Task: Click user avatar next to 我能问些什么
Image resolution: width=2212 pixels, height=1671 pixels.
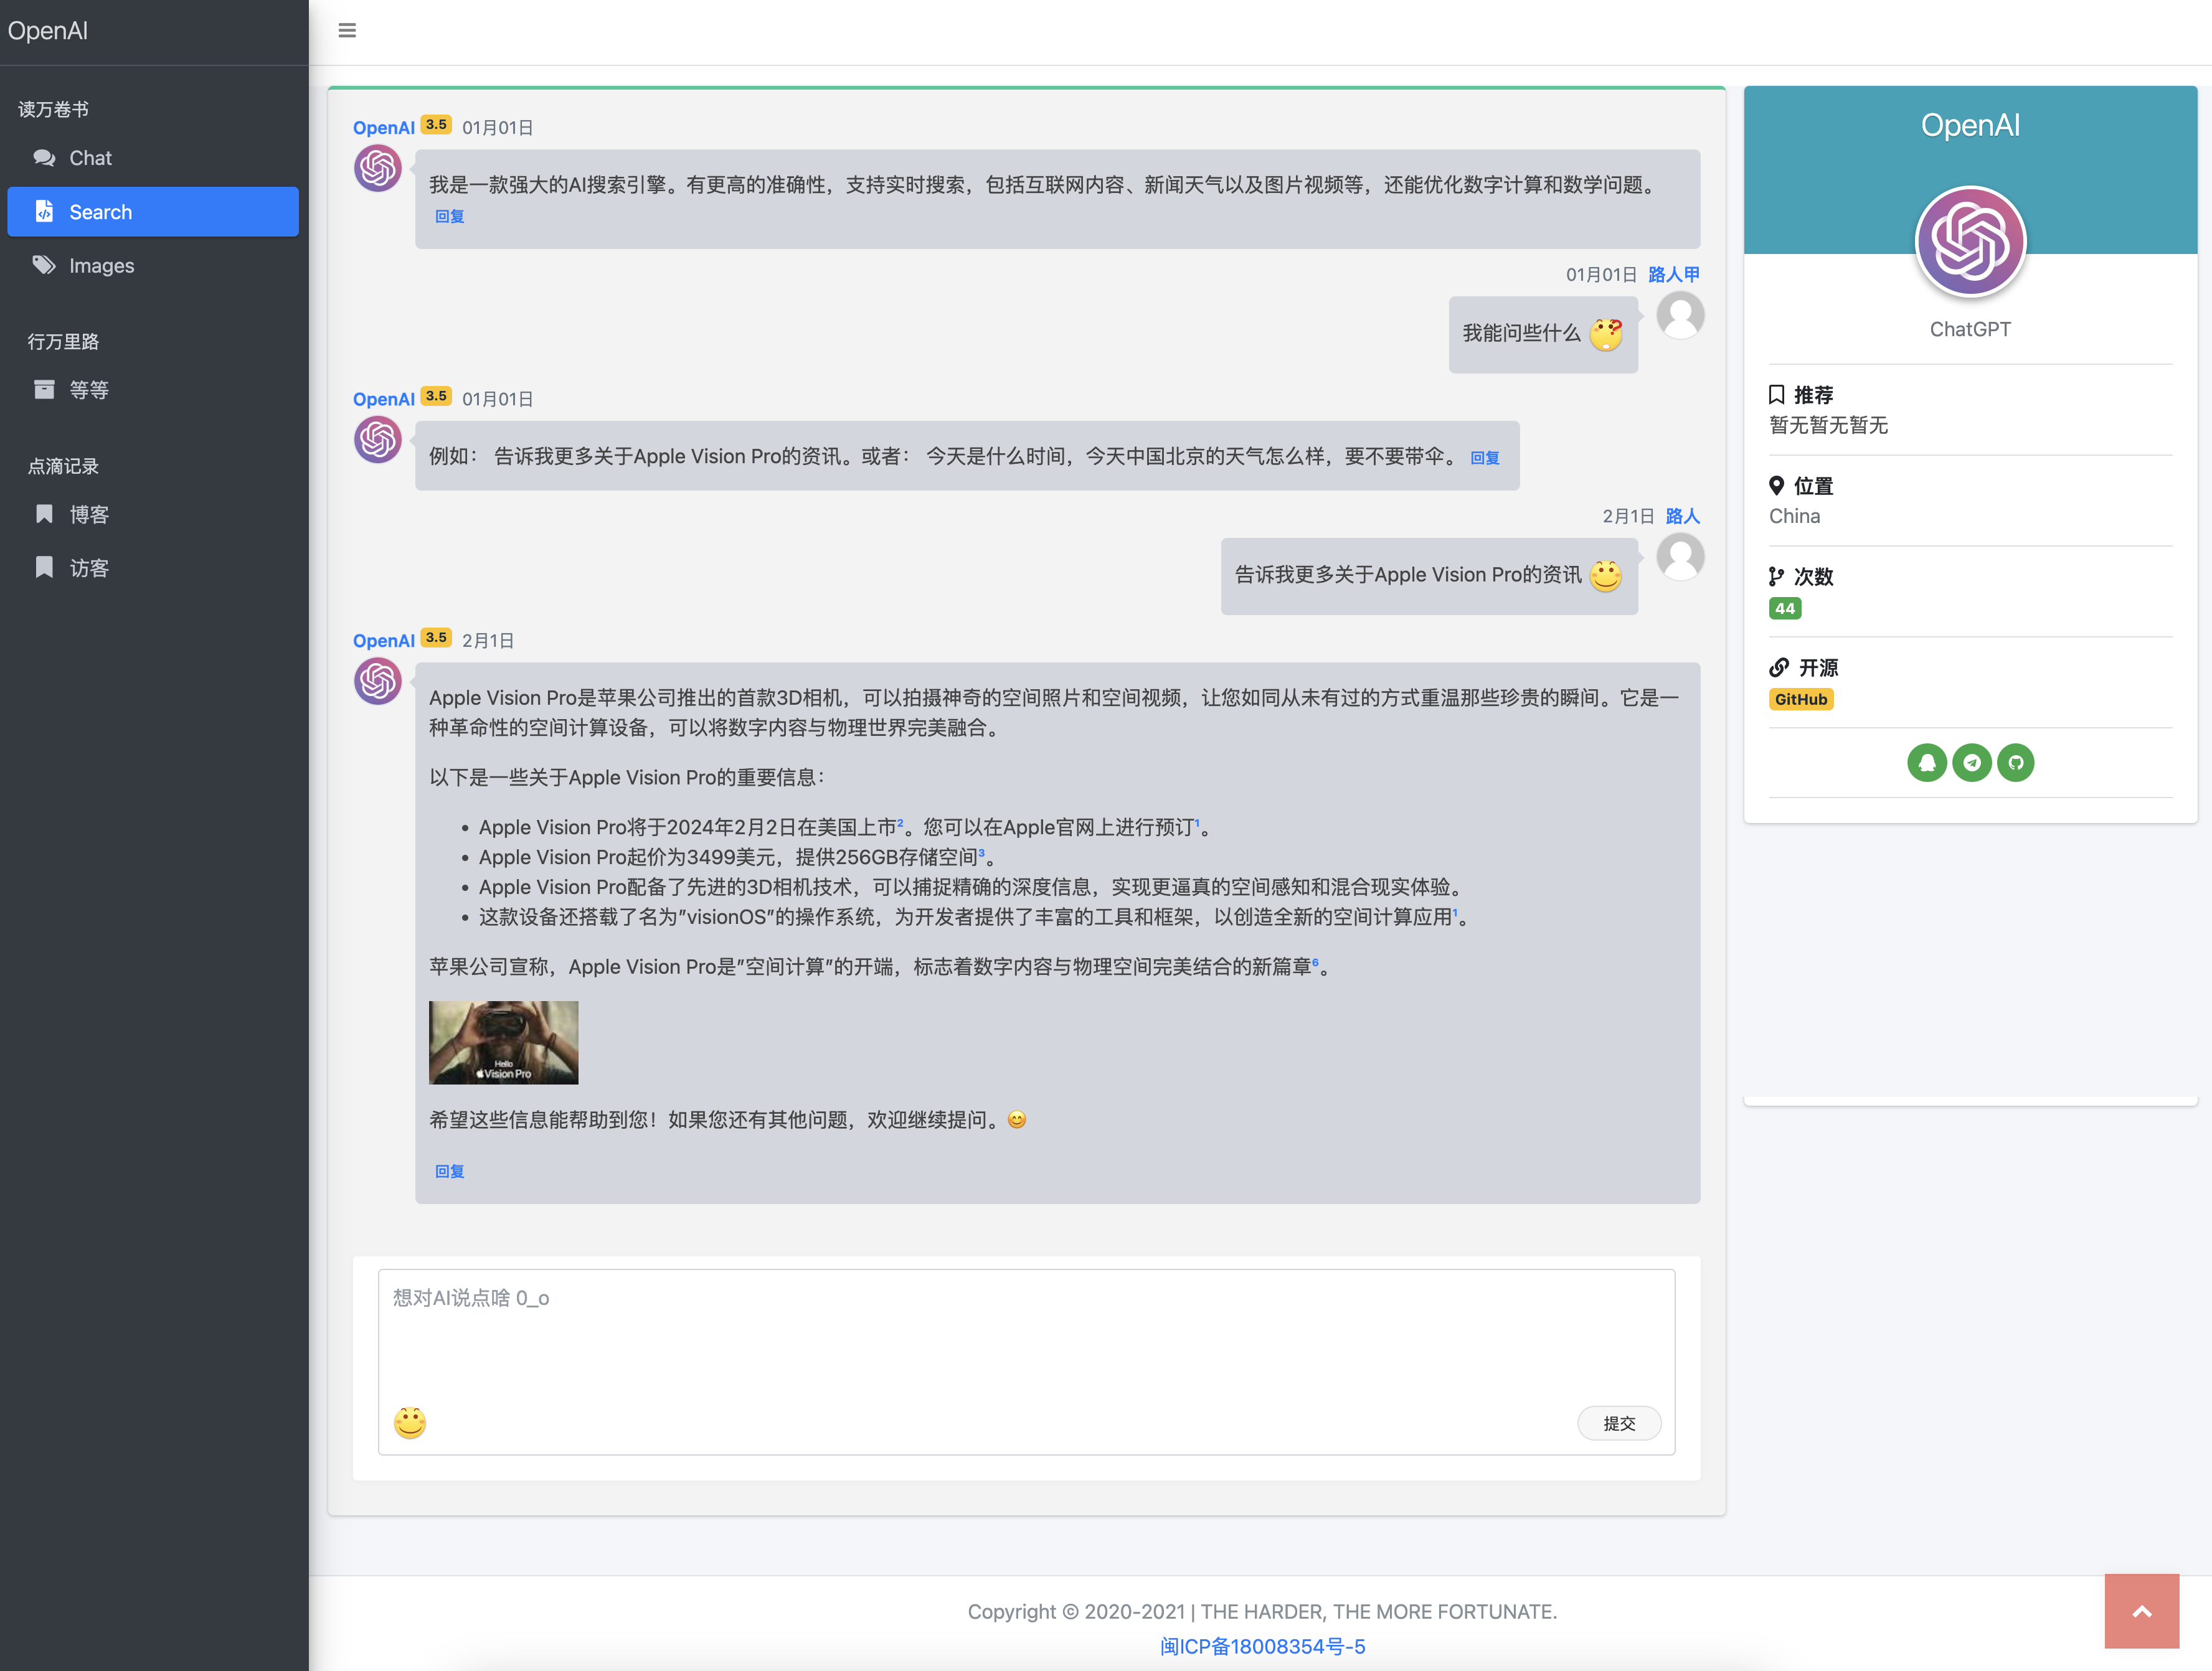Action: click(1680, 316)
